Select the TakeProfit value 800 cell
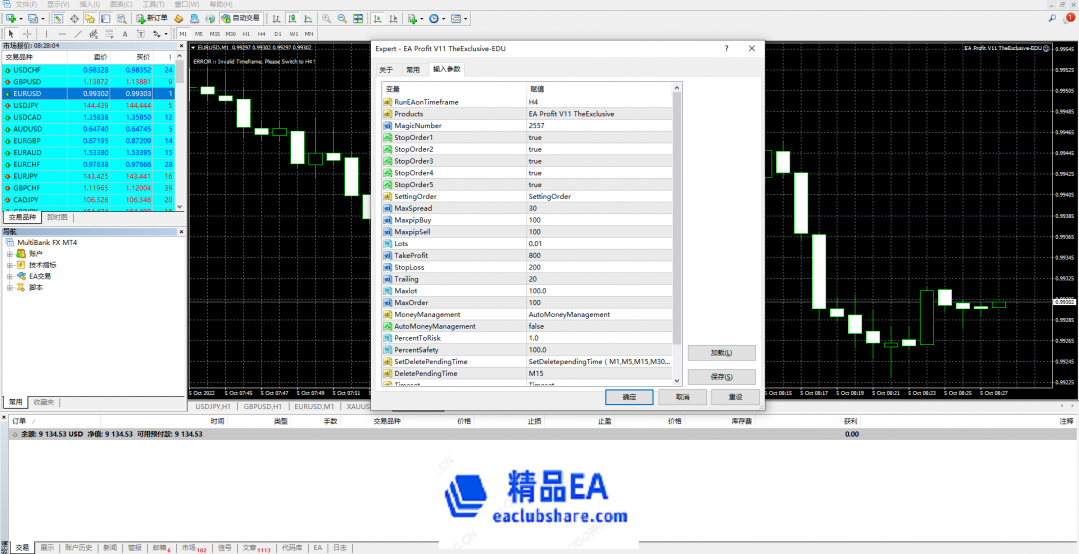The height and width of the screenshot is (554, 1079). pos(599,255)
